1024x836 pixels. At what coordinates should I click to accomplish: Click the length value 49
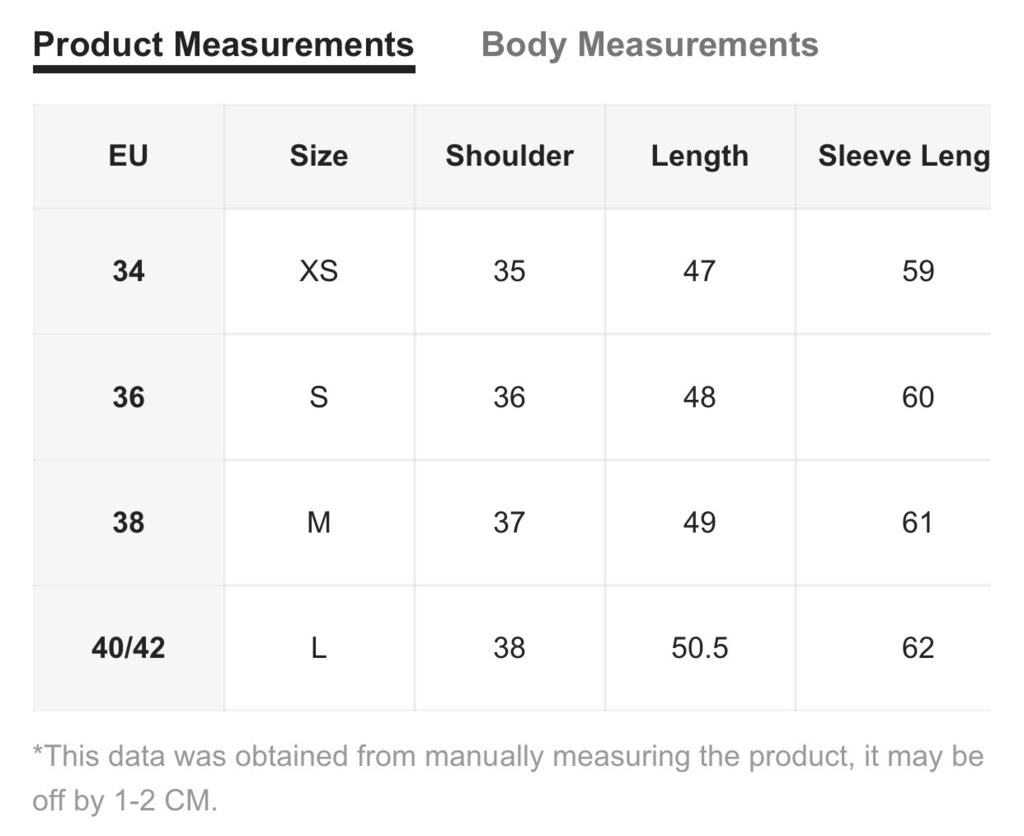[700, 522]
